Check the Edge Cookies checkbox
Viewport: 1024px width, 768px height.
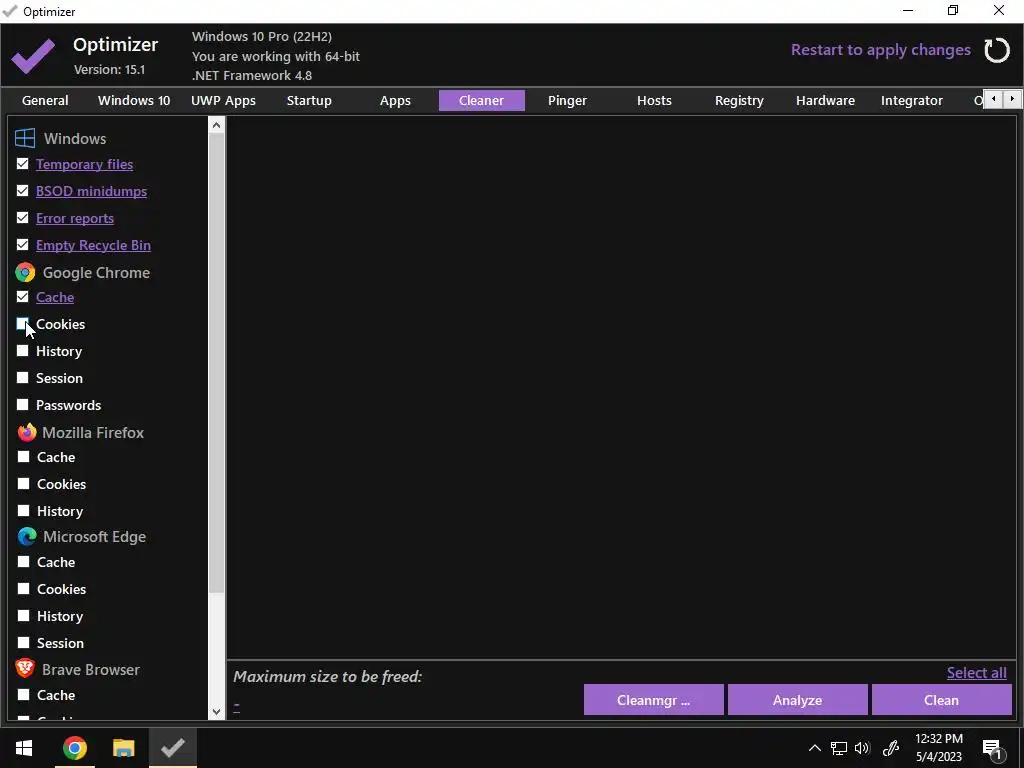(x=24, y=589)
